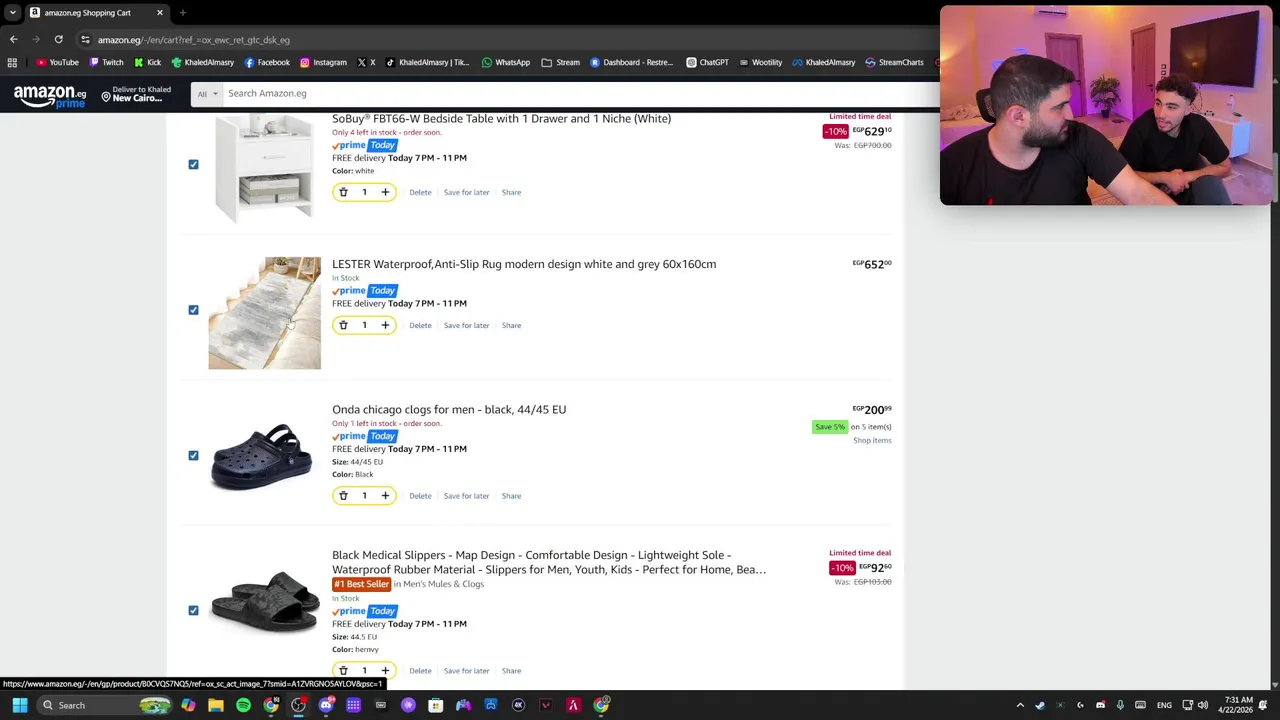1280x720 pixels.
Task: Uncheck the LESTER Rug item checkbox
Action: pyautogui.click(x=193, y=310)
